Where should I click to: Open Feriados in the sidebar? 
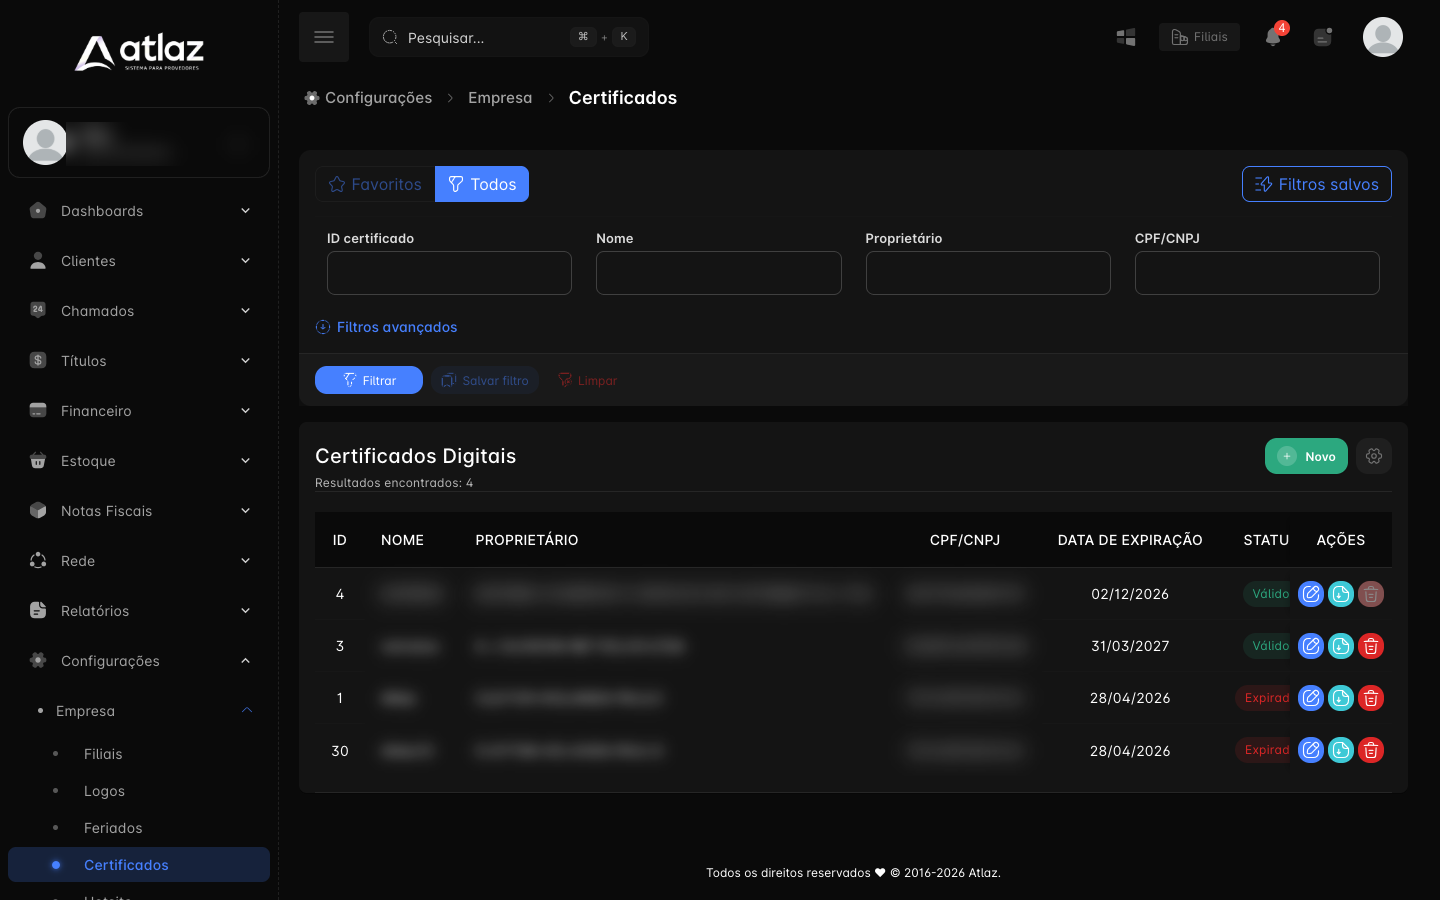click(x=113, y=828)
